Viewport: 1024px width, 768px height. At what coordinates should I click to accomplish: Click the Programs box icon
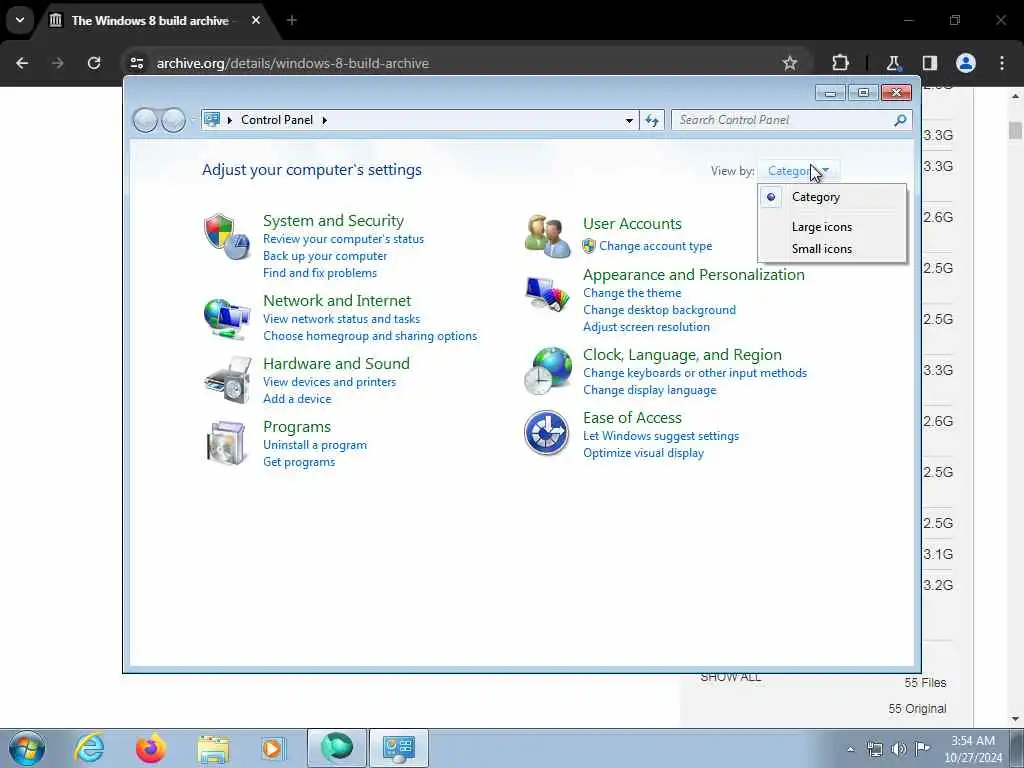pyautogui.click(x=227, y=443)
